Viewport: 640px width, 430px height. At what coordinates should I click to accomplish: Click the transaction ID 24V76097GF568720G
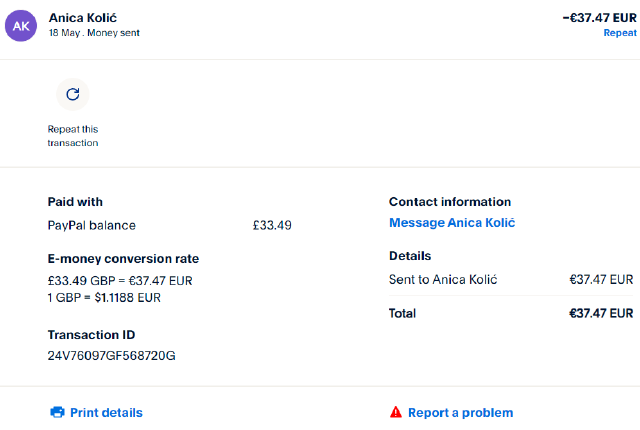(112, 355)
